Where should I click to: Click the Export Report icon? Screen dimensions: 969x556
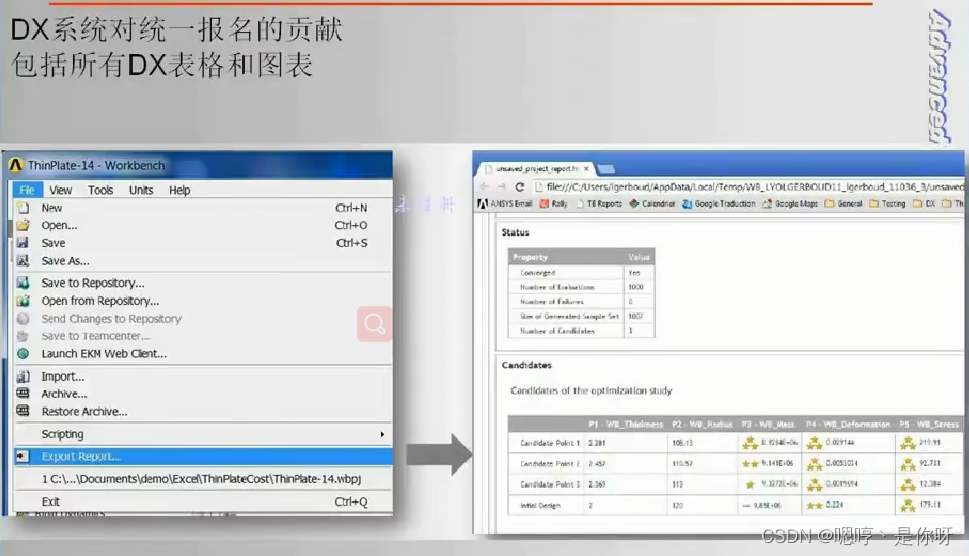coord(23,457)
